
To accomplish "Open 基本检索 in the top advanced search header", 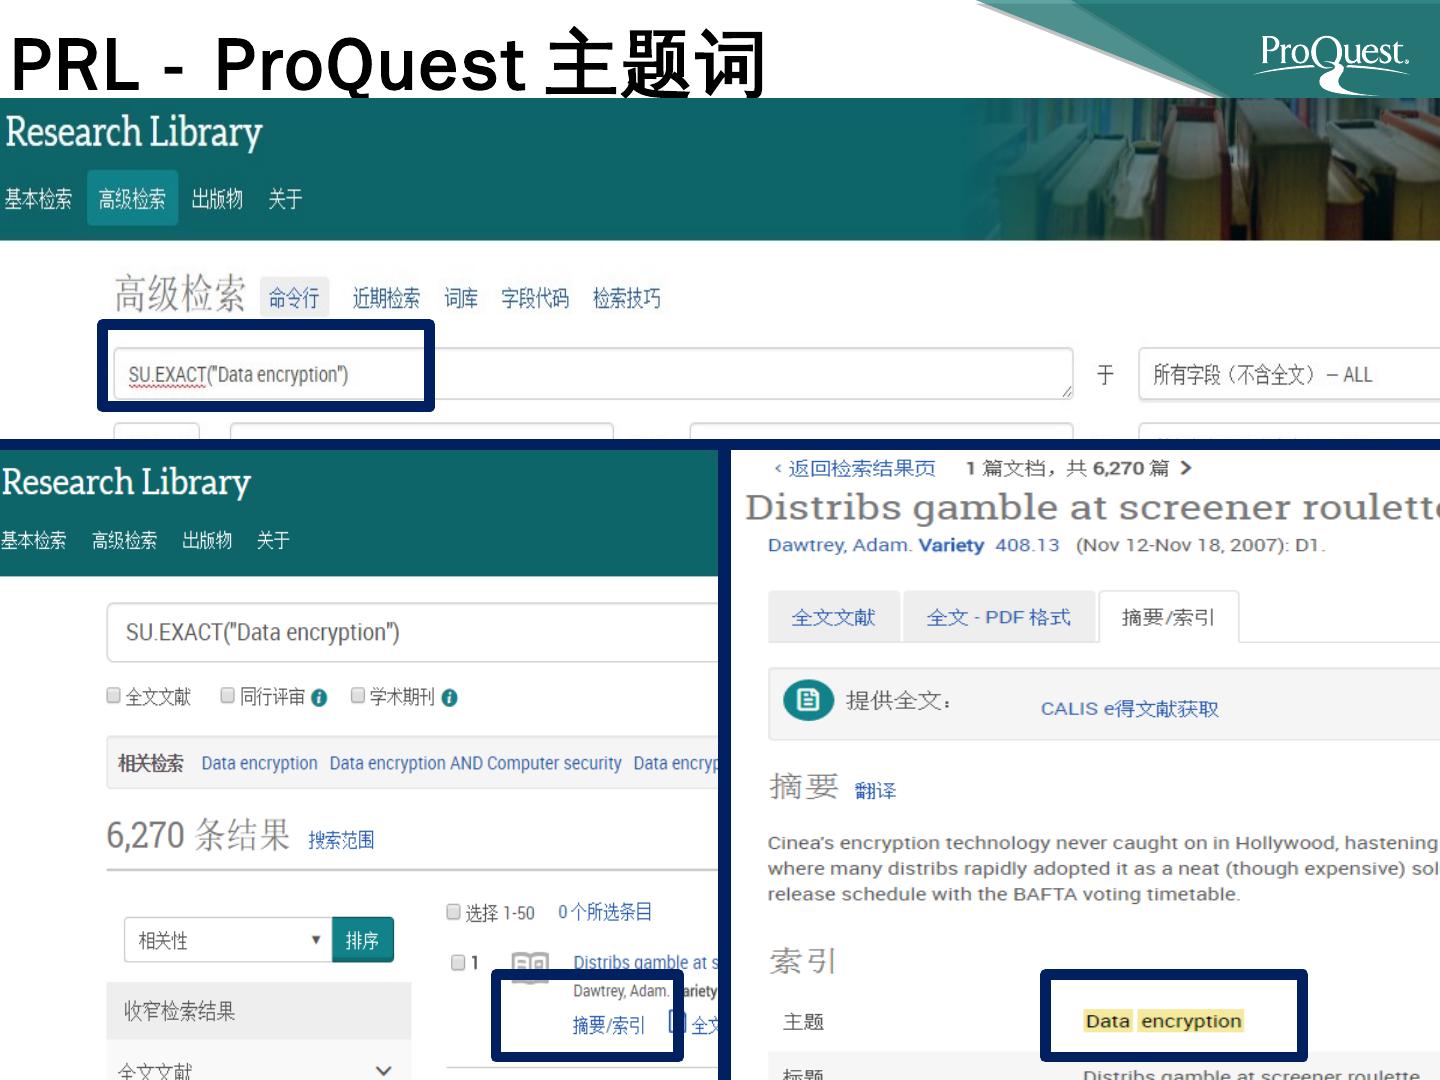I will tap(38, 199).
